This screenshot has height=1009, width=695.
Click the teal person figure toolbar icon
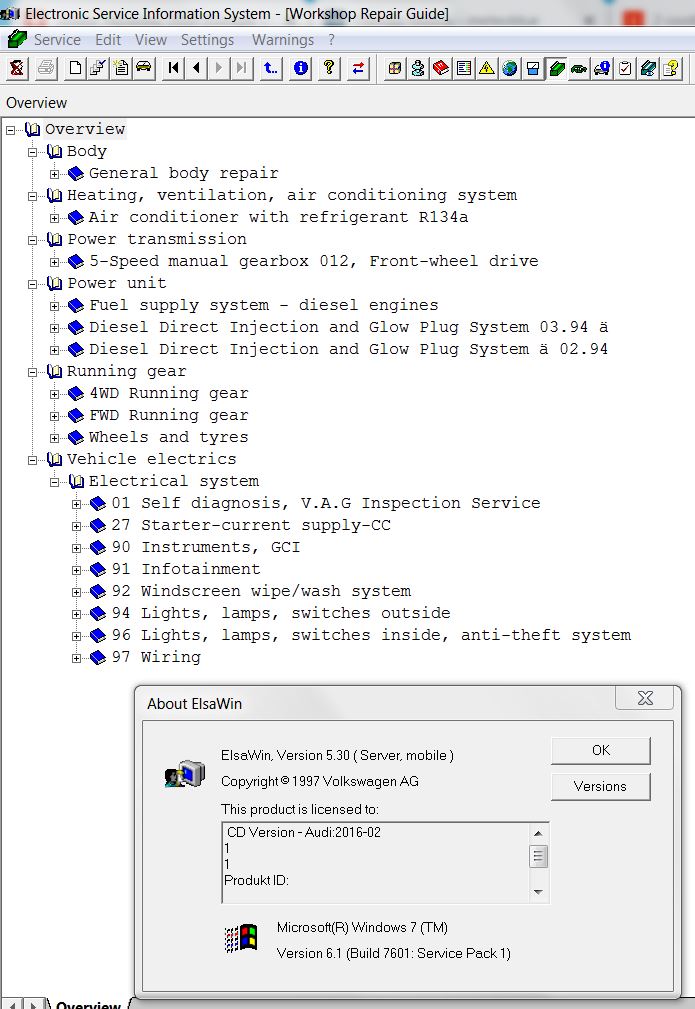click(x=418, y=68)
